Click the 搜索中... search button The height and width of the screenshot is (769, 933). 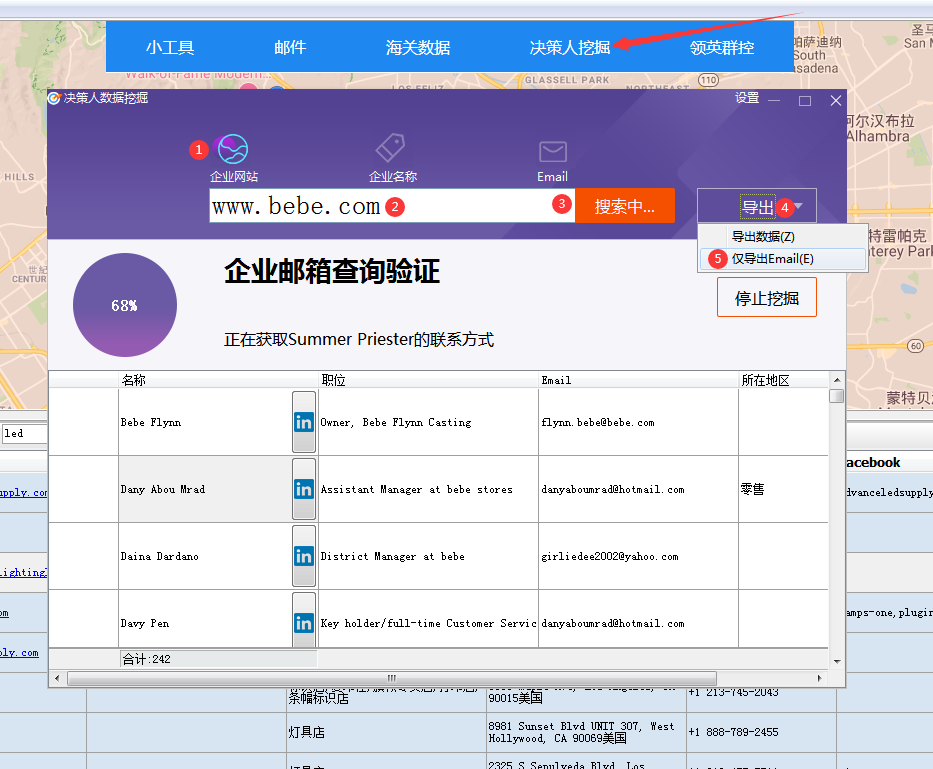coord(625,206)
